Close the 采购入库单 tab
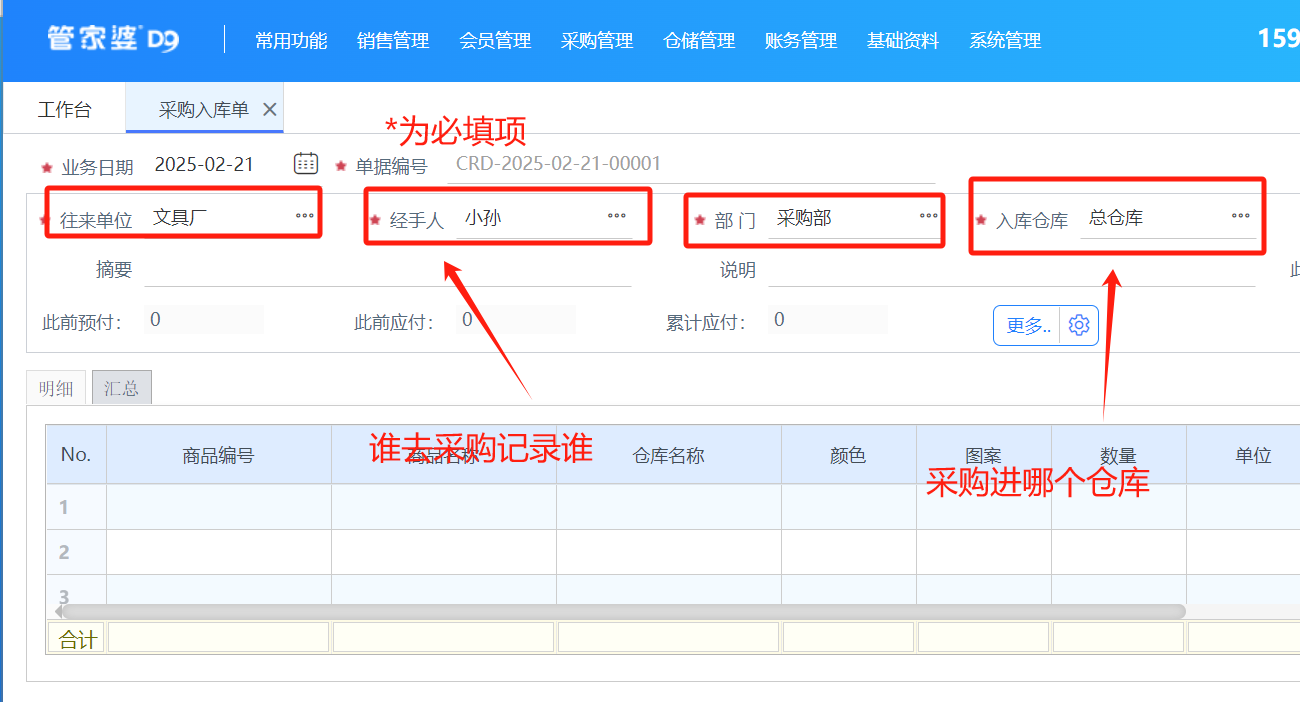 pyautogui.click(x=269, y=110)
